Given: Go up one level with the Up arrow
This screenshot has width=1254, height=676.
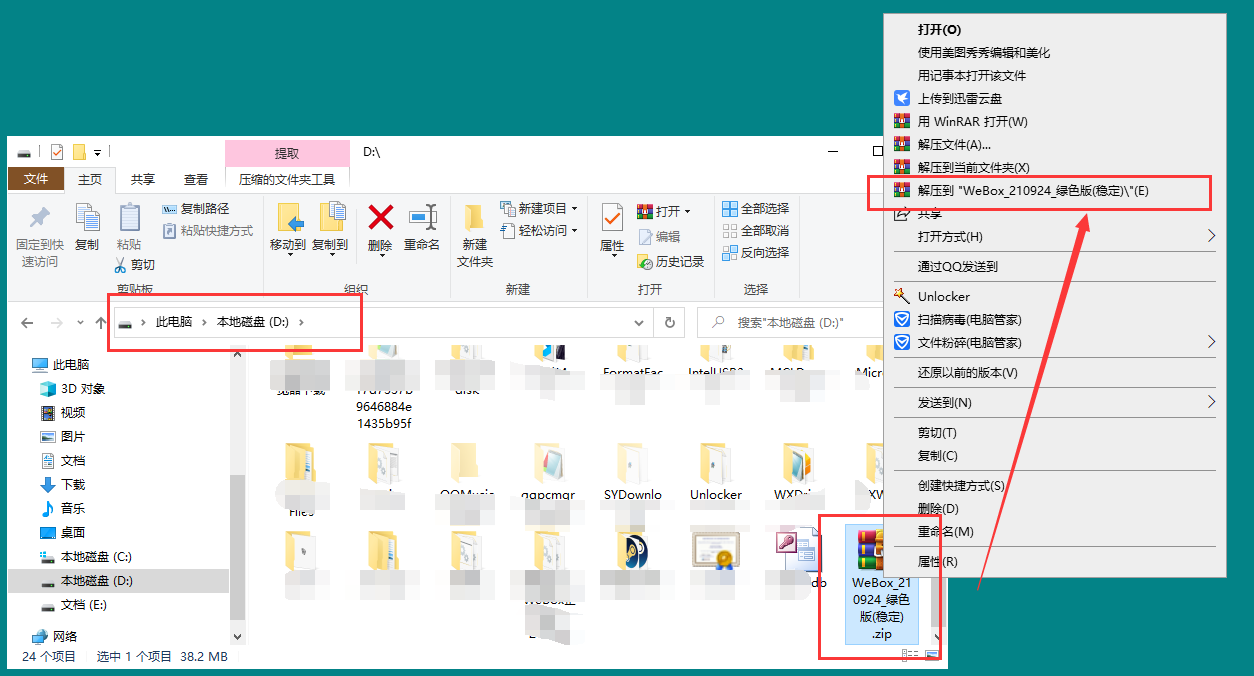Looking at the screenshot, I should coord(100,323).
